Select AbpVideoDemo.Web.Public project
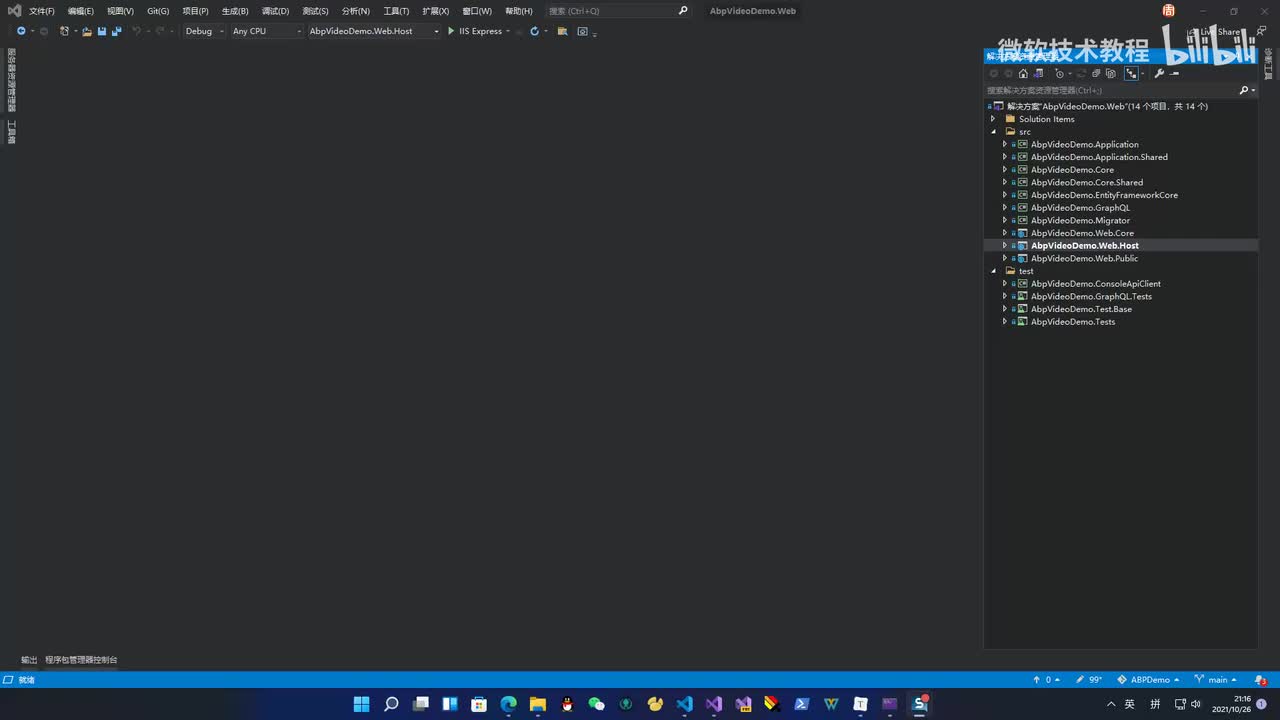Viewport: 1280px width, 720px height. coord(1084,258)
